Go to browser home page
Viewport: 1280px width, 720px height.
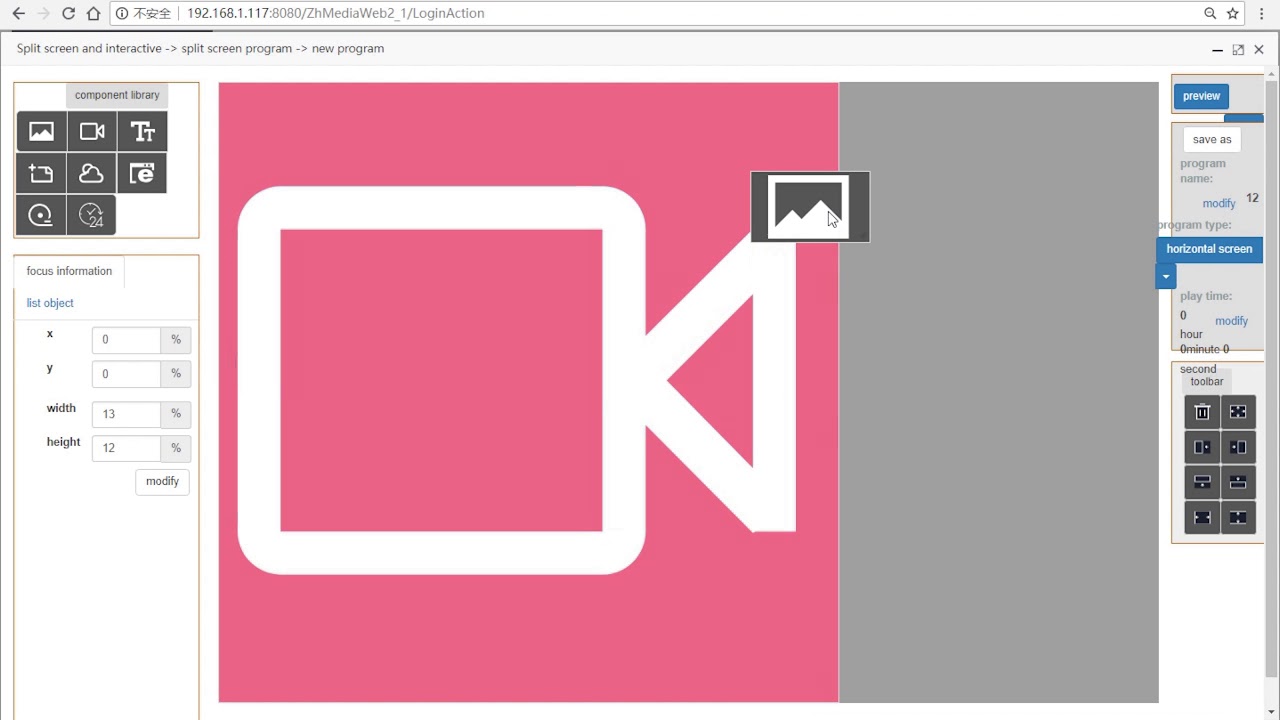tap(93, 13)
